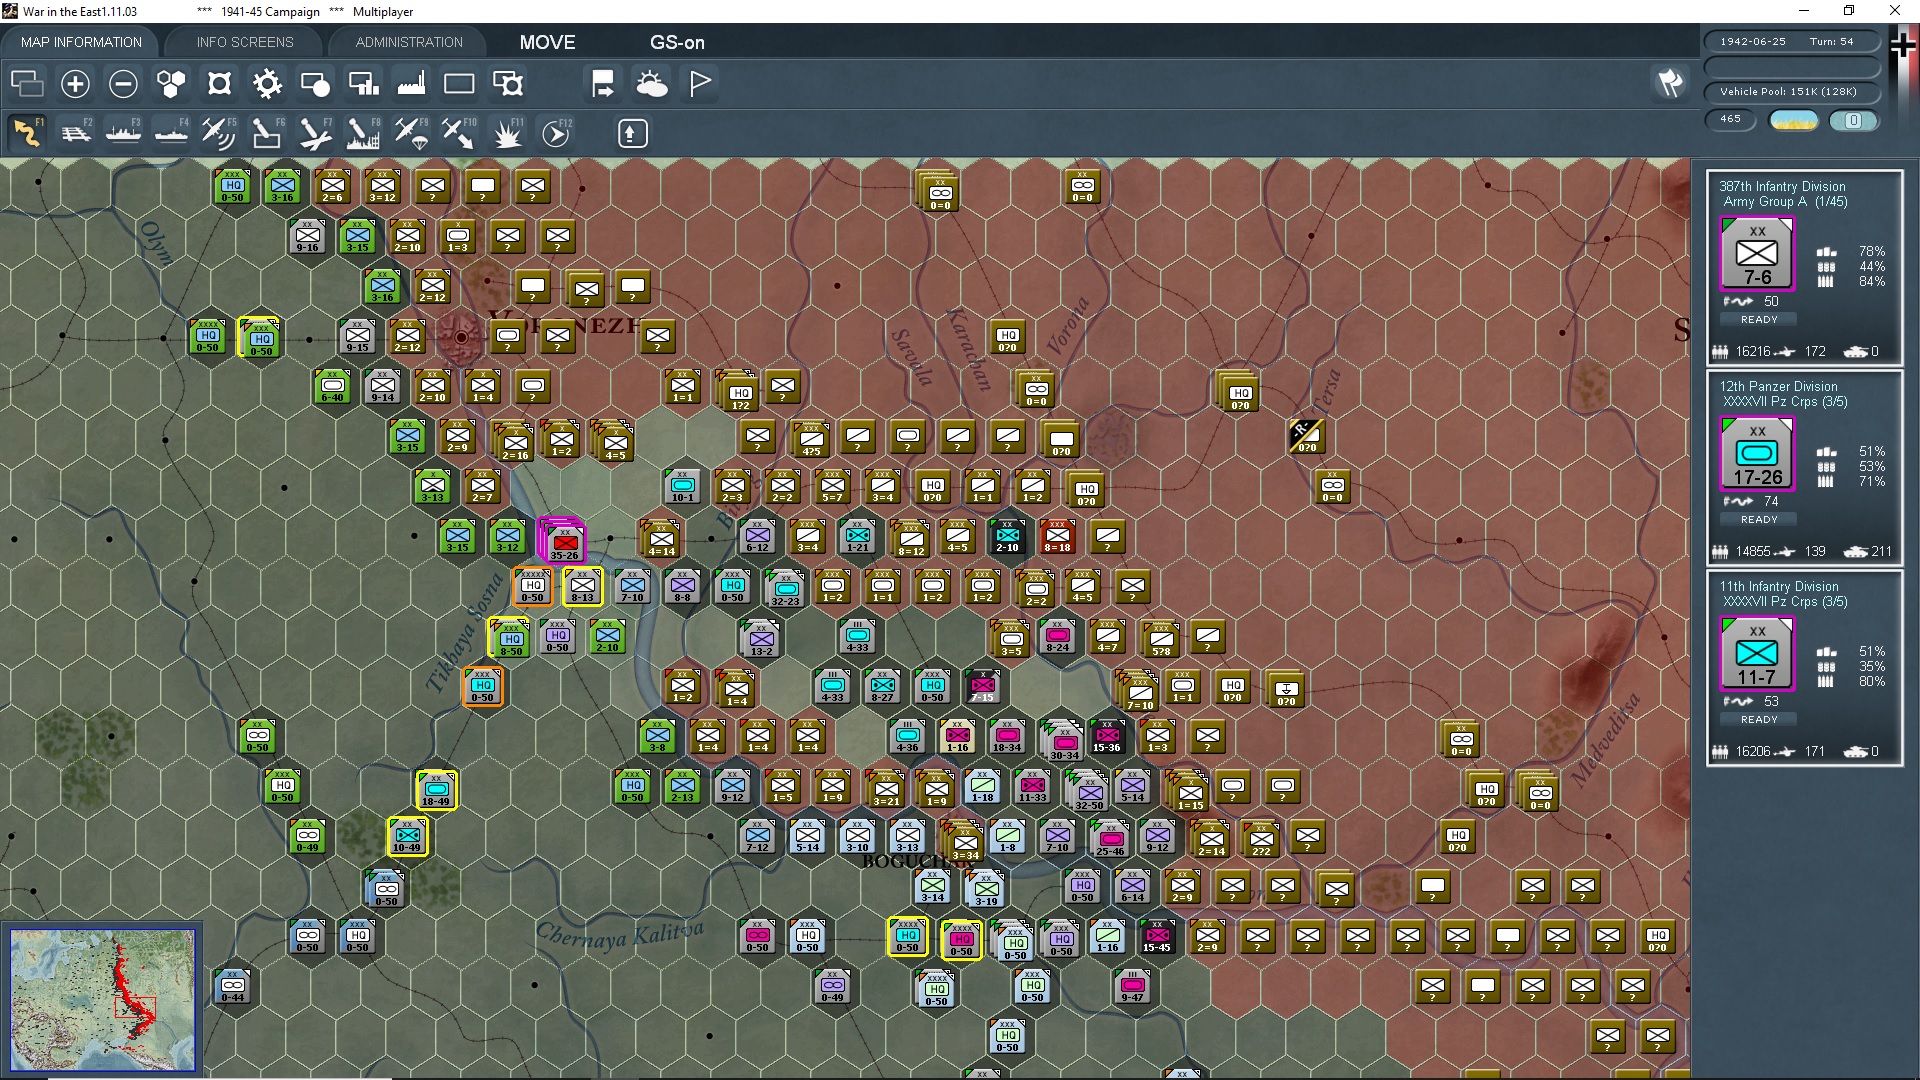Toggle the hex grid display icon
The height and width of the screenshot is (1080, 1920).
pos(171,84)
